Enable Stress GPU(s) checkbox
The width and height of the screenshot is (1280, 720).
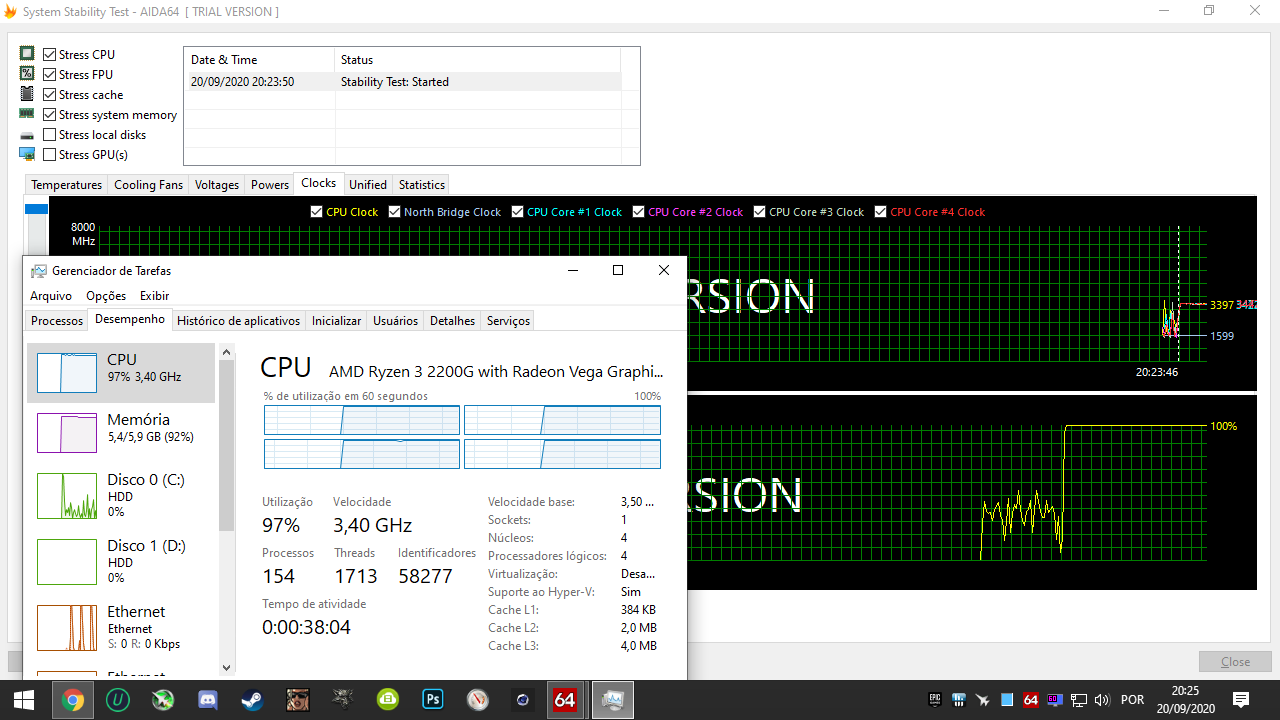(x=50, y=155)
